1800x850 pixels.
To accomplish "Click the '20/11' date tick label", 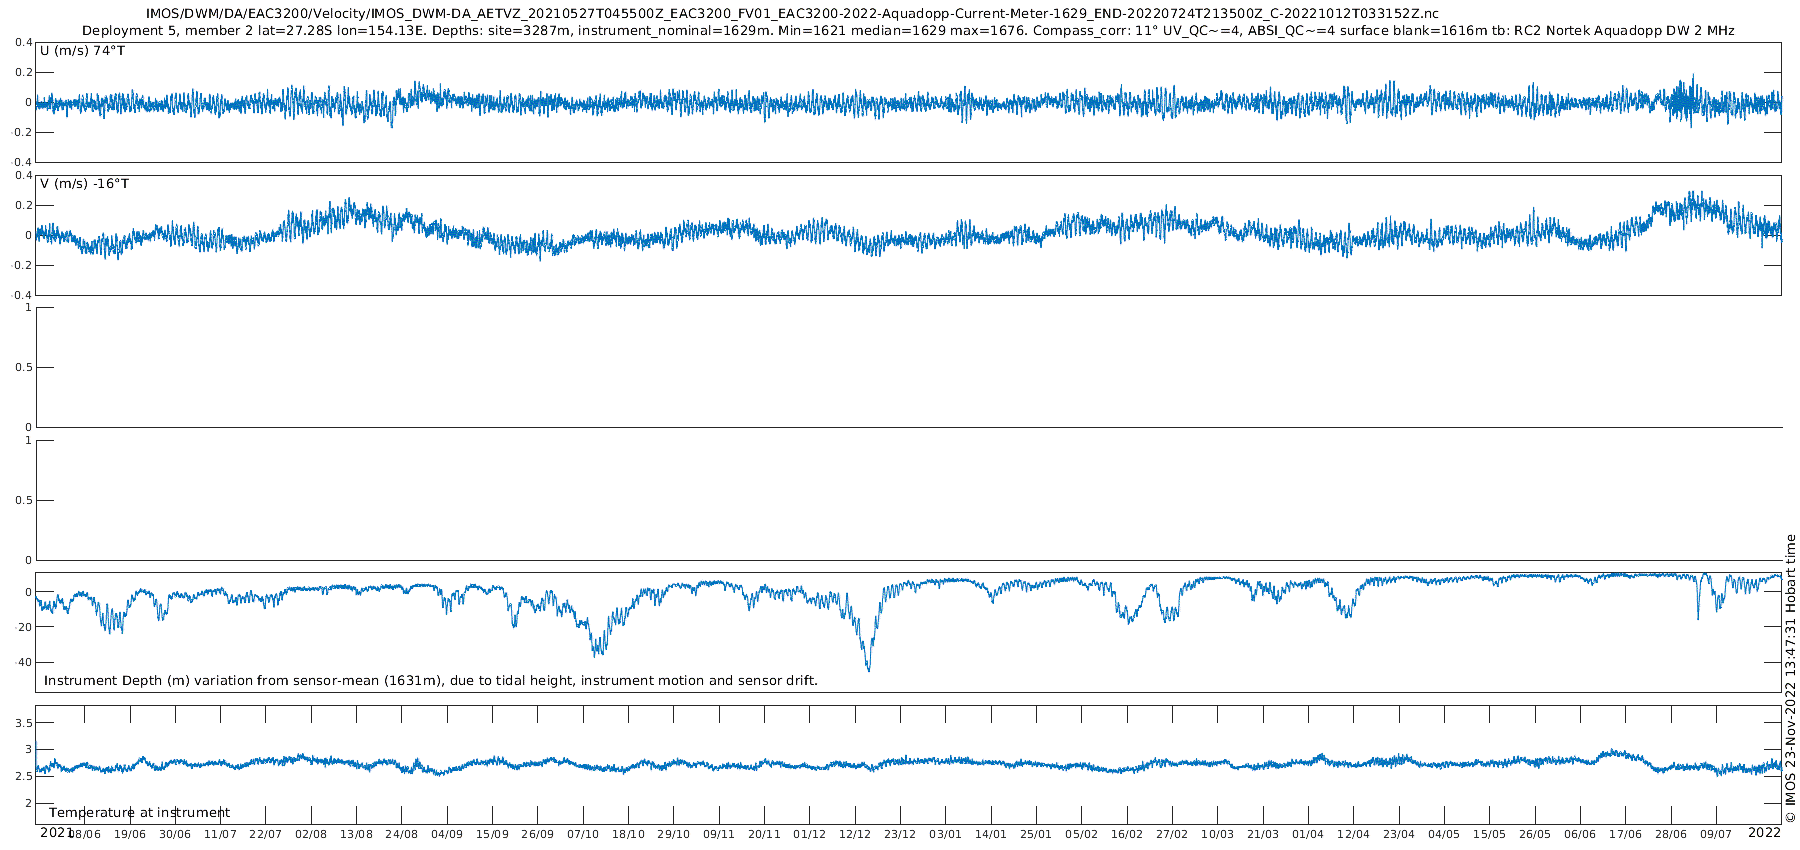I will coord(764,834).
